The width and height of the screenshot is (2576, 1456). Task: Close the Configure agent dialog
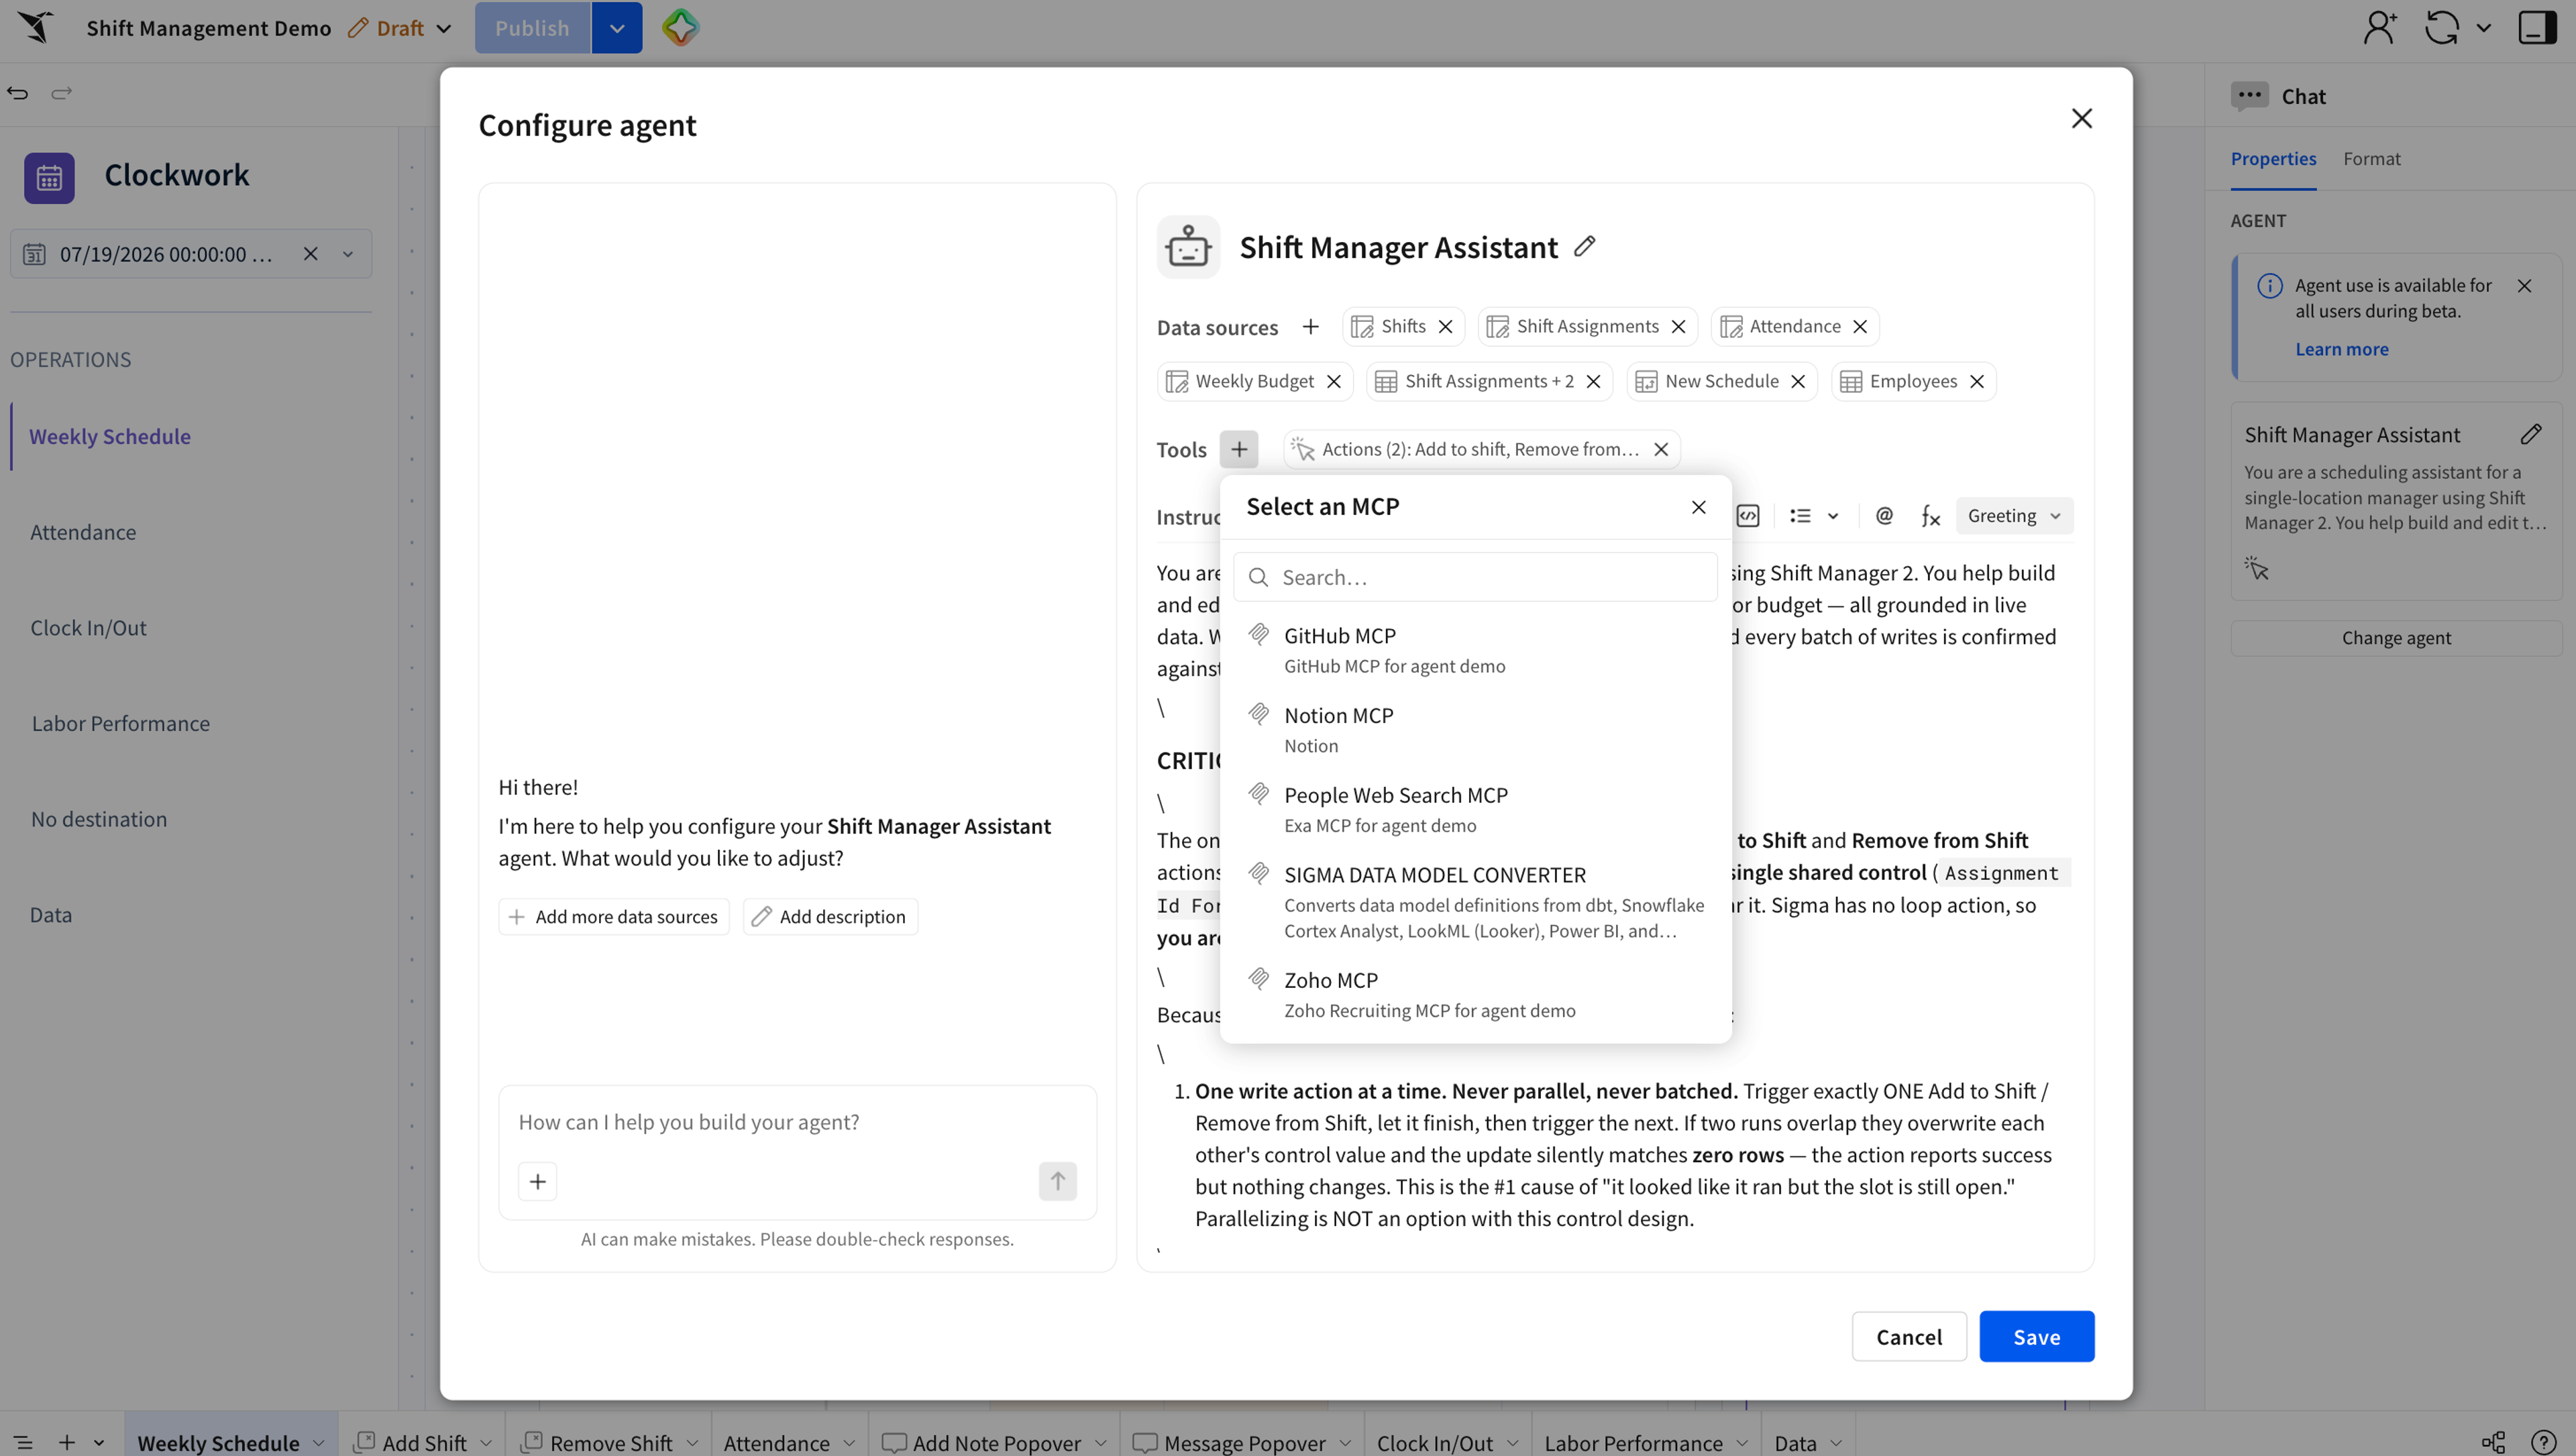click(2081, 118)
